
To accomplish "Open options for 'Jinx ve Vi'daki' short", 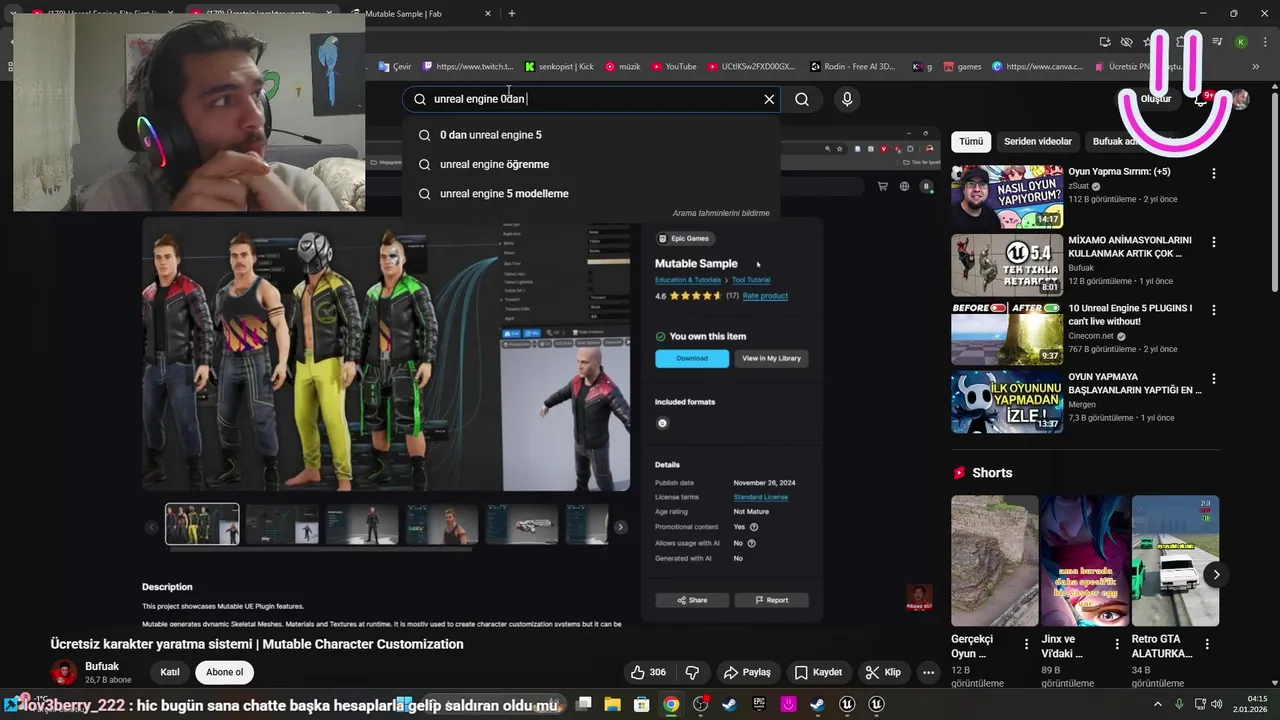I will (1117, 645).
